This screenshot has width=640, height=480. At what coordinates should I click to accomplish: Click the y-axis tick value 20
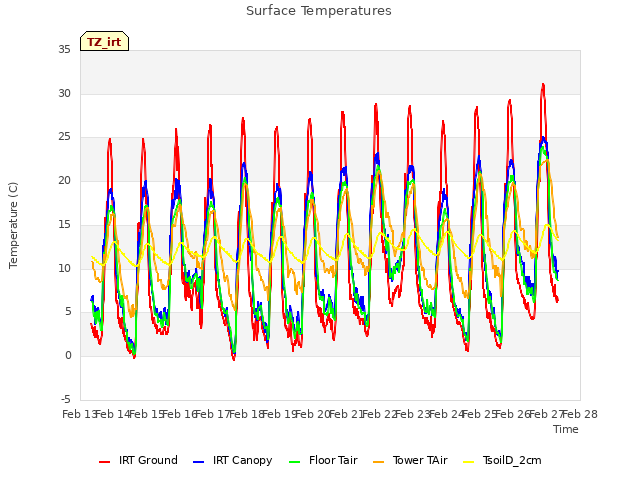point(64,180)
